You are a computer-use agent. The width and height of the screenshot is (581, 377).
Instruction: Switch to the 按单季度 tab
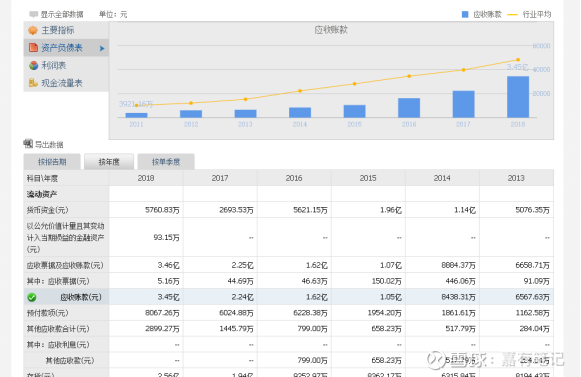tap(166, 162)
